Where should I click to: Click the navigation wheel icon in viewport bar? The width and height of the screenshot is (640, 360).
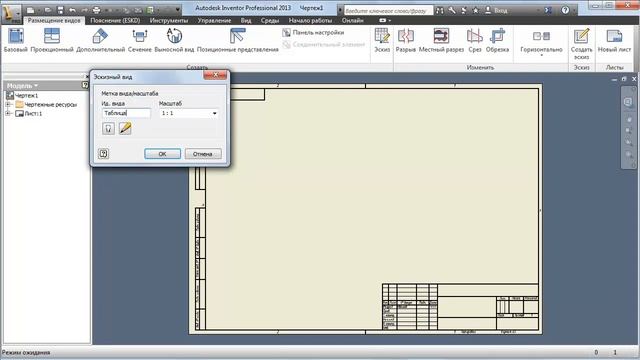(628, 102)
